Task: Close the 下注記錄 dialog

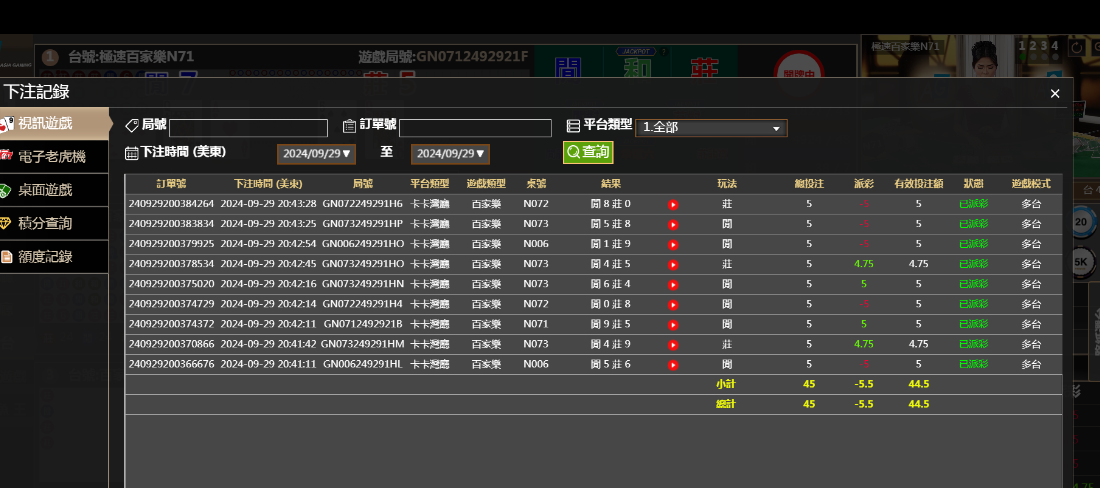Action: click(1054, 93)
